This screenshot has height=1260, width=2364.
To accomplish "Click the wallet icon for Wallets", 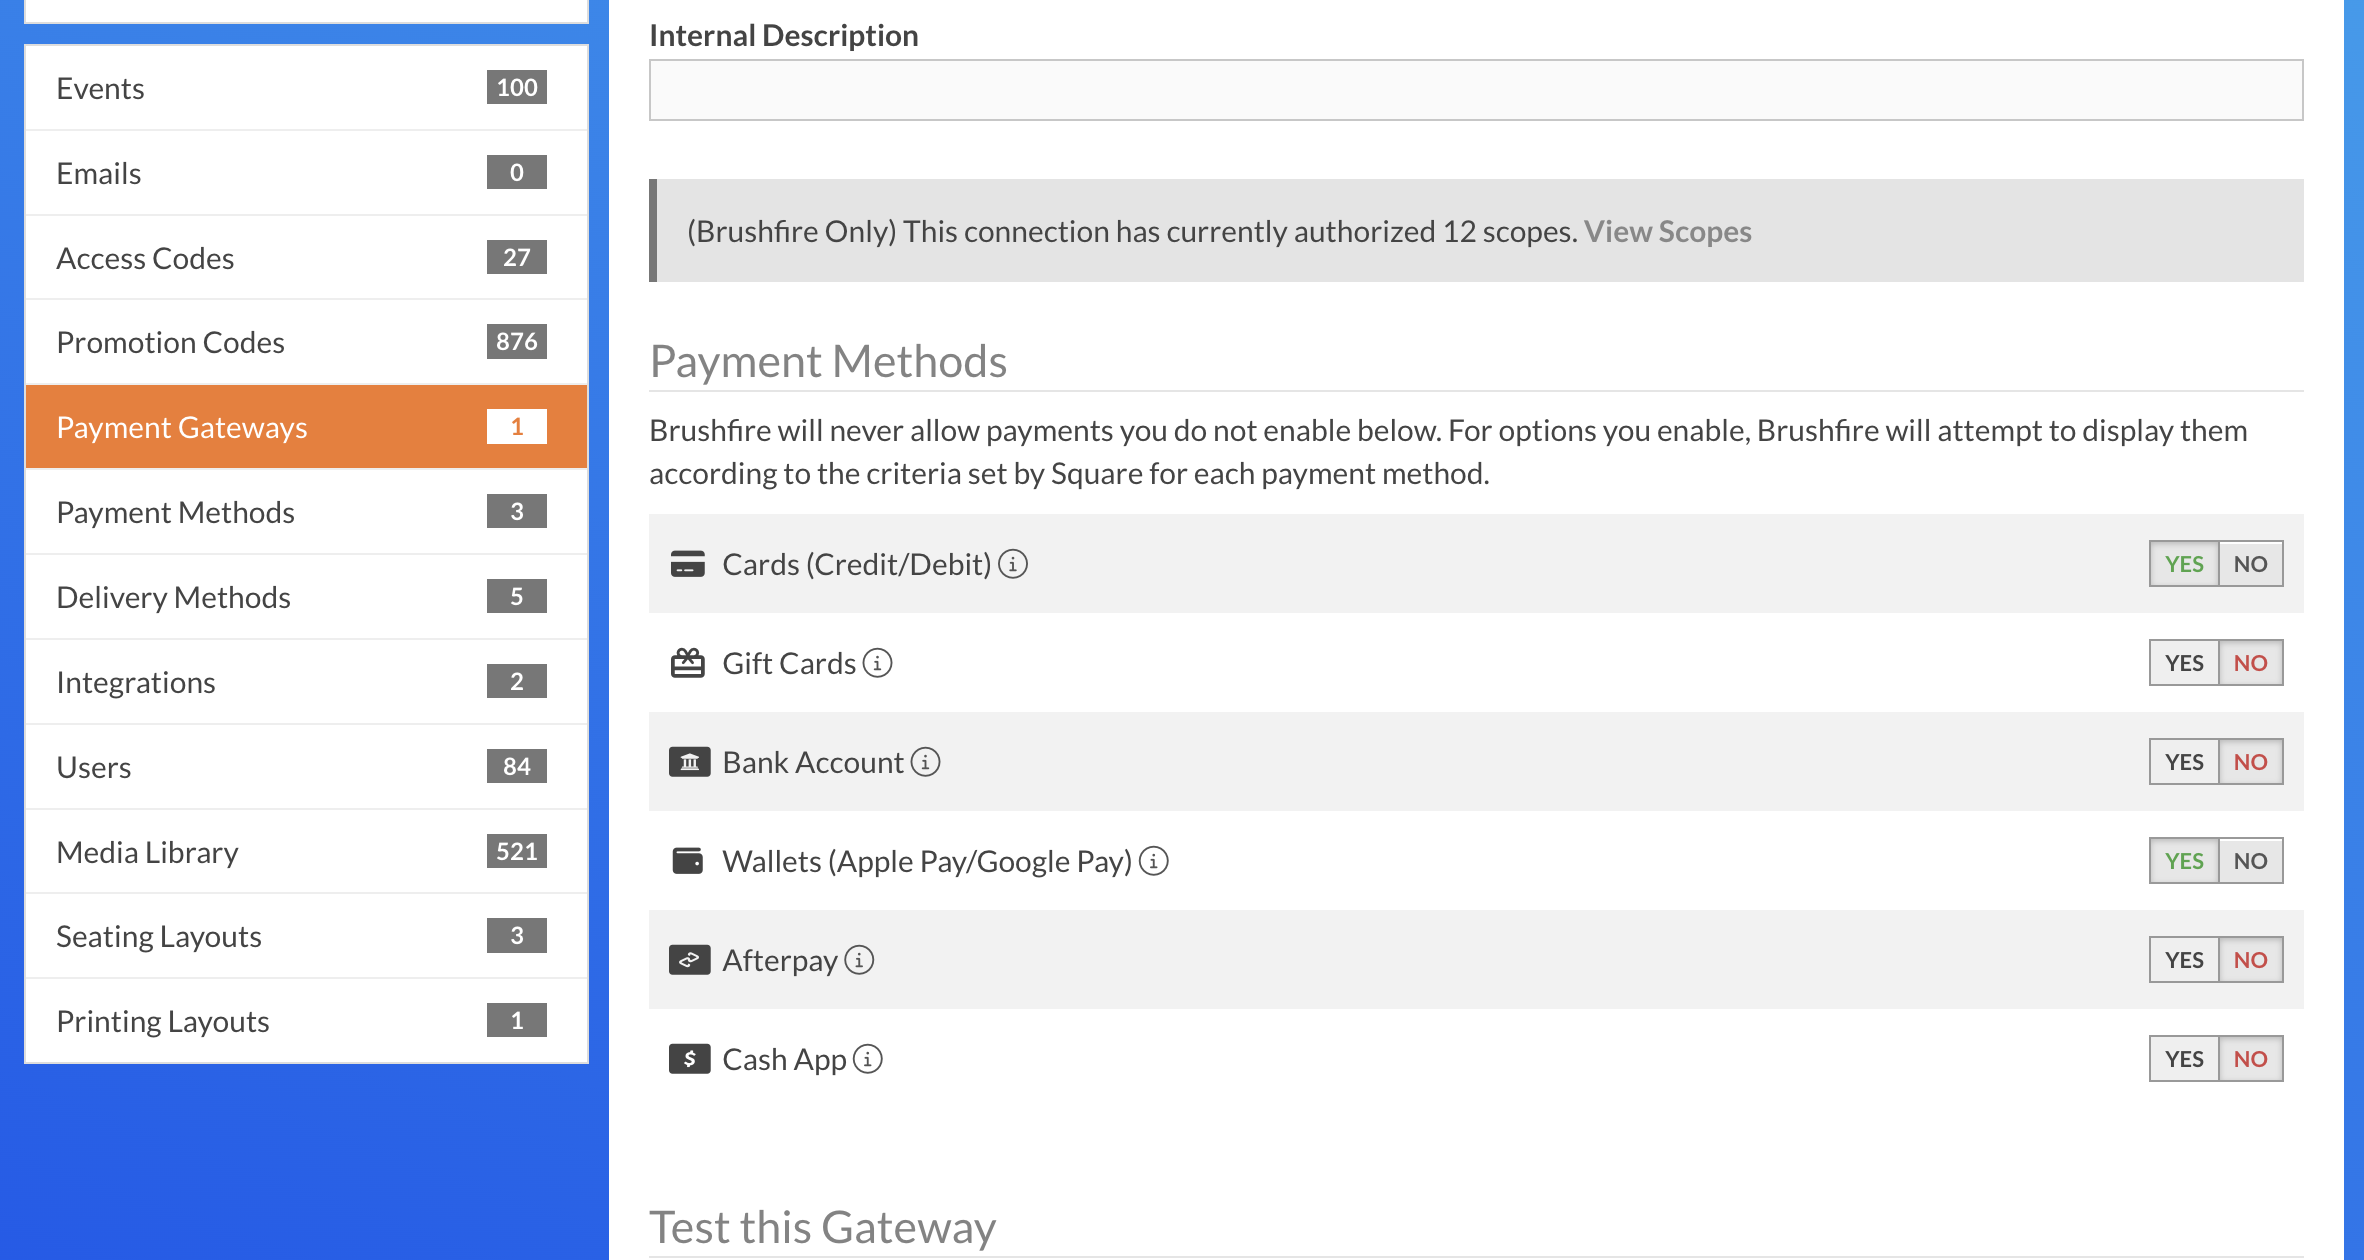I will click(x=689, y=860).
